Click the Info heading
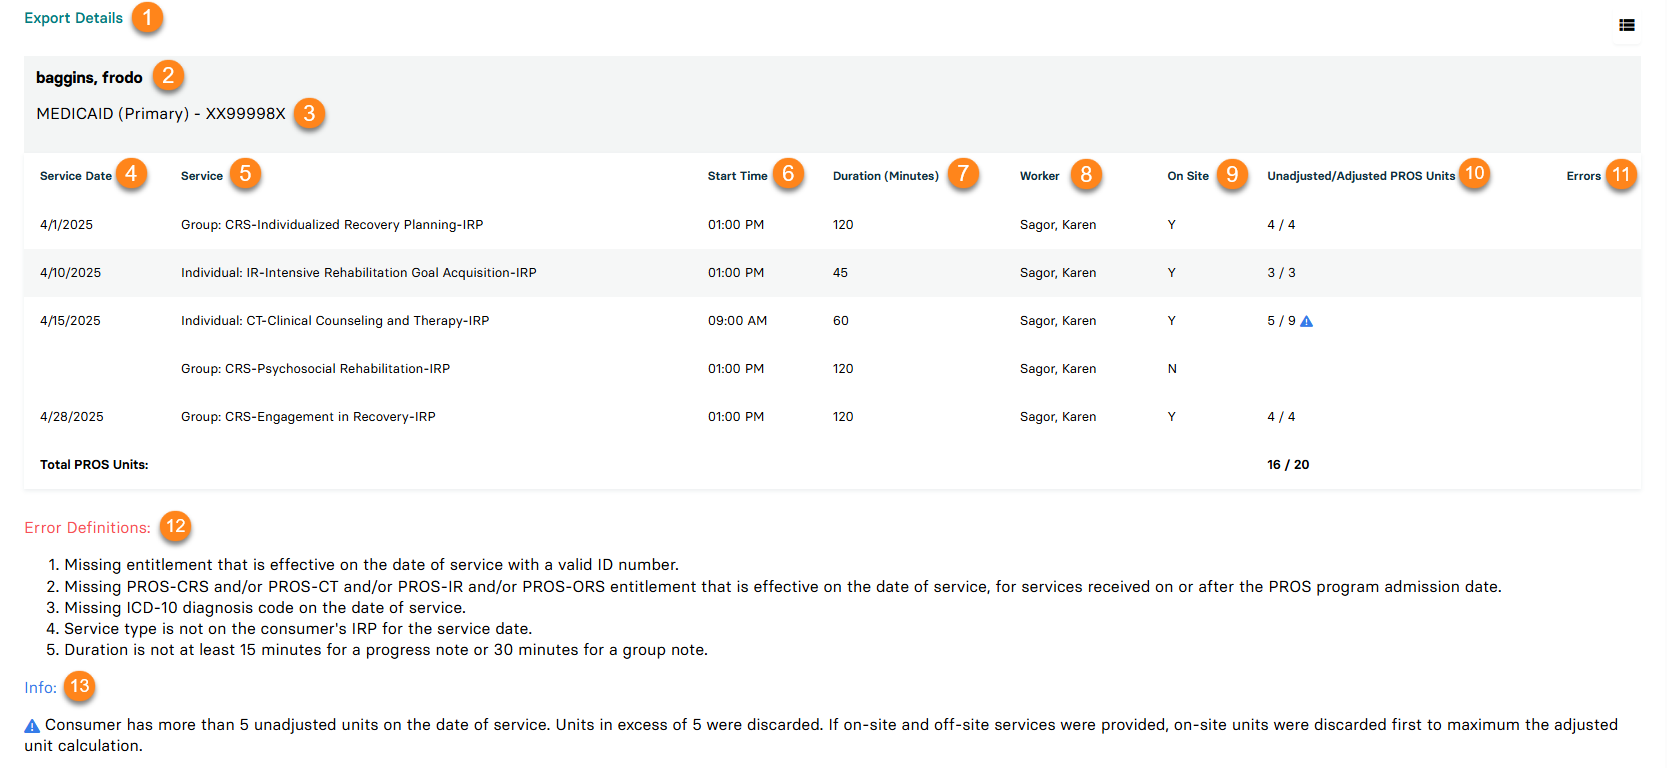This screenshot has height=768, width=1667. tap(41, 688)
